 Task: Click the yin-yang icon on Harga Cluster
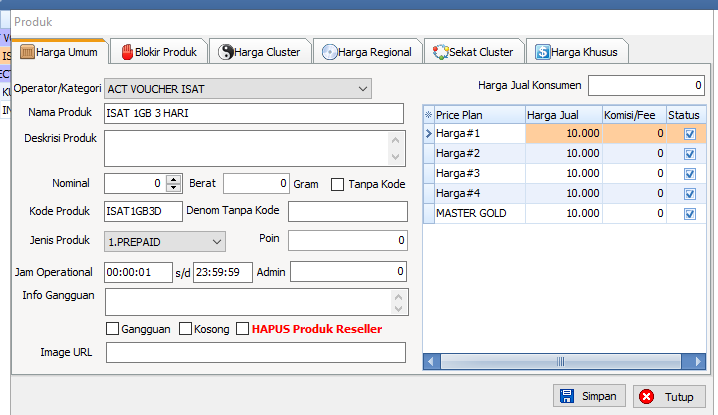[226, 52]
